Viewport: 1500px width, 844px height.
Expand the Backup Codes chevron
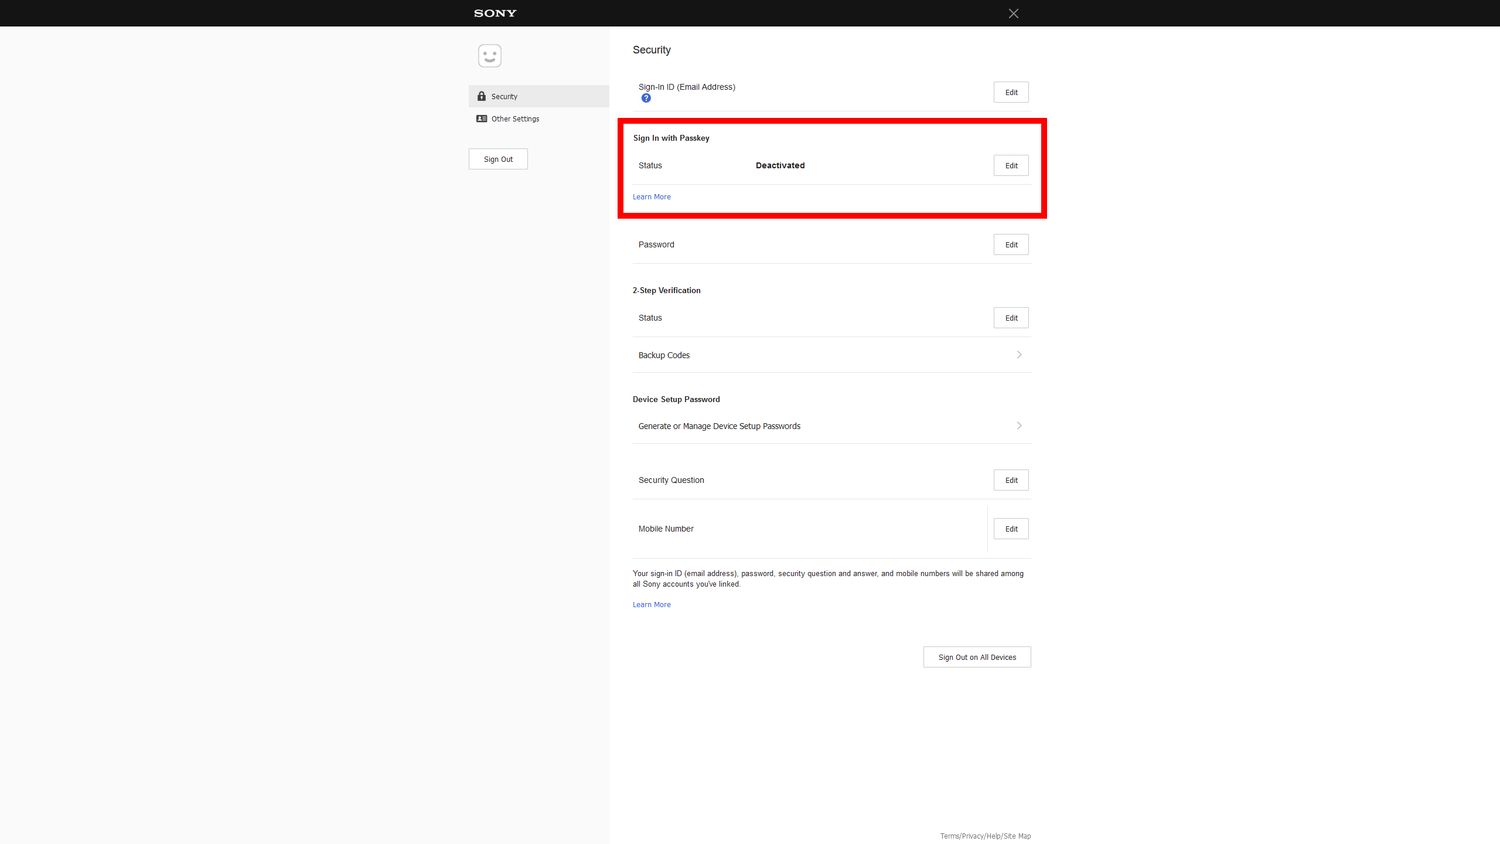click(x=1018, y=355)
